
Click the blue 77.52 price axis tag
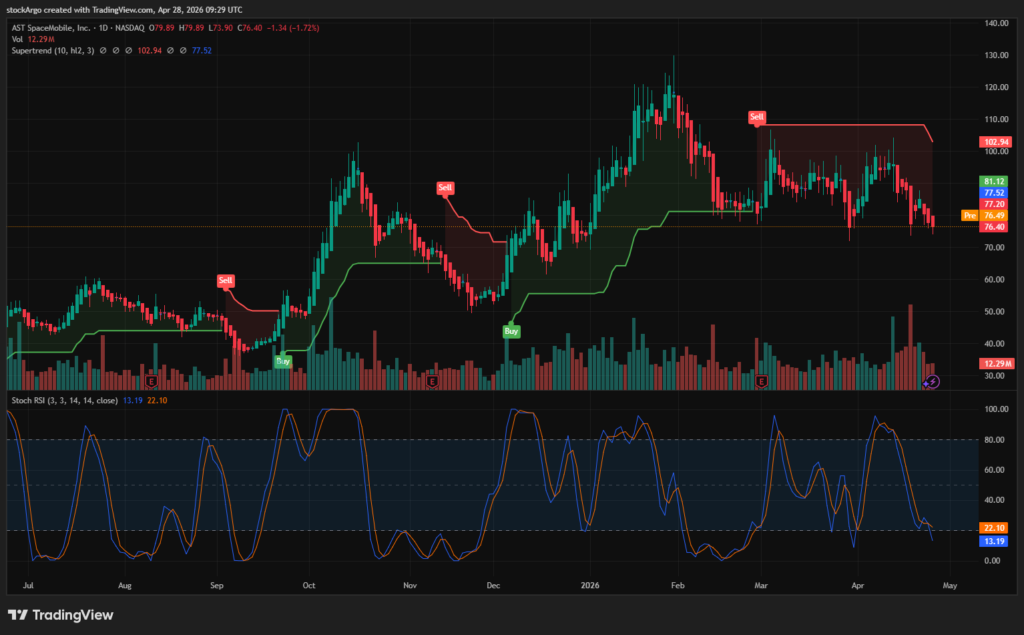click(994, 193)
